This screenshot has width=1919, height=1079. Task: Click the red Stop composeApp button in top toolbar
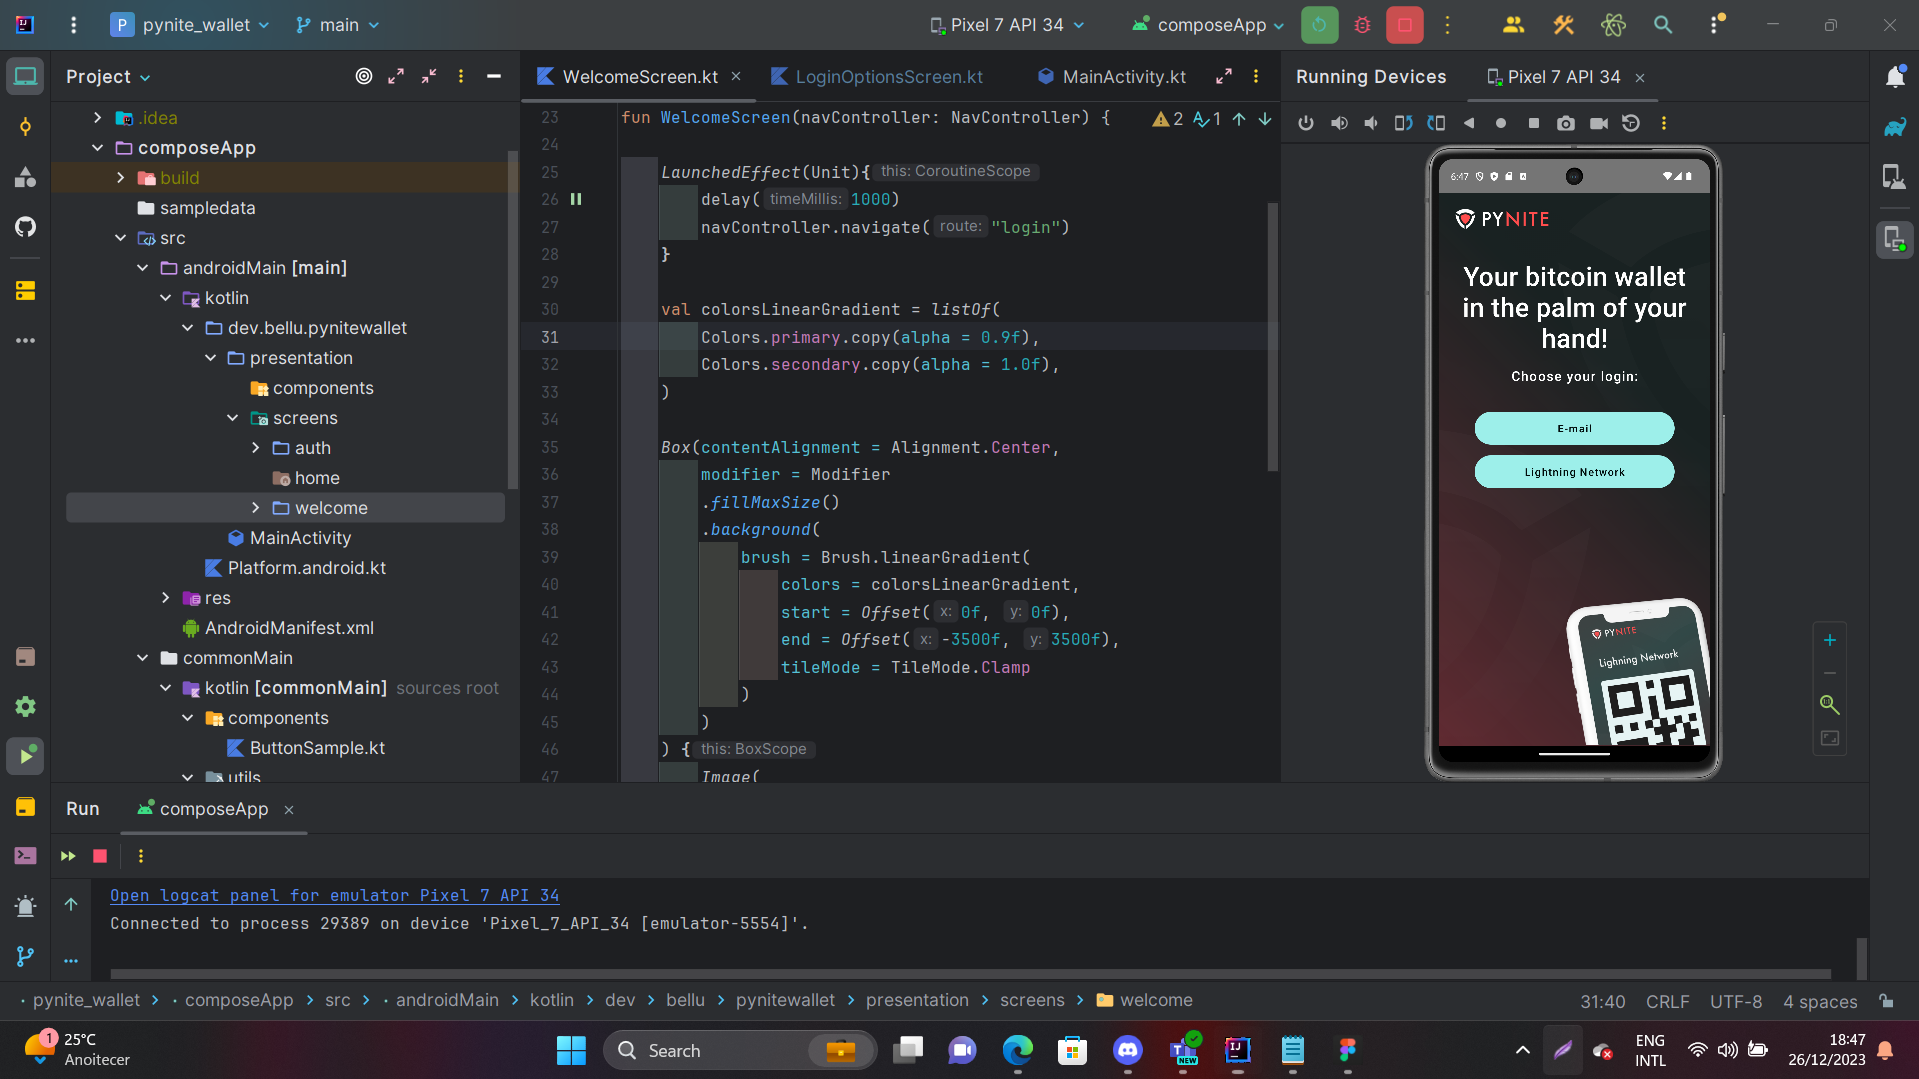click(x=1404, y=25)
